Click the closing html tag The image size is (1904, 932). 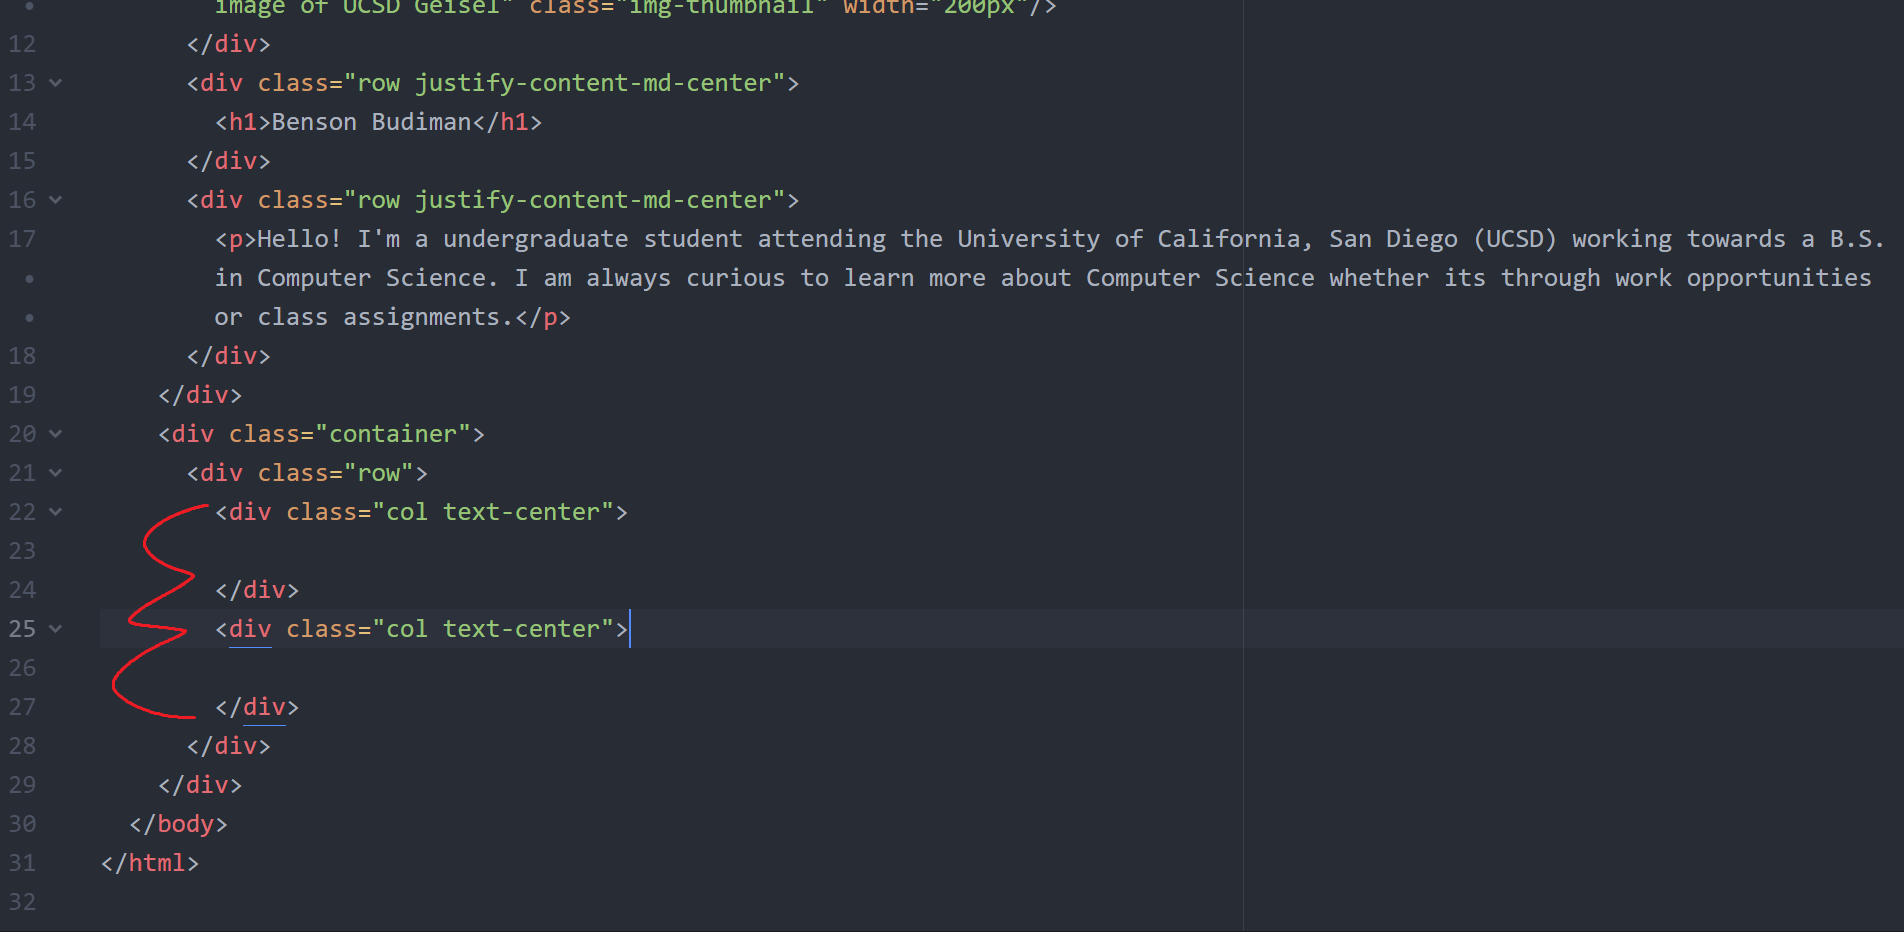[150, 863]
